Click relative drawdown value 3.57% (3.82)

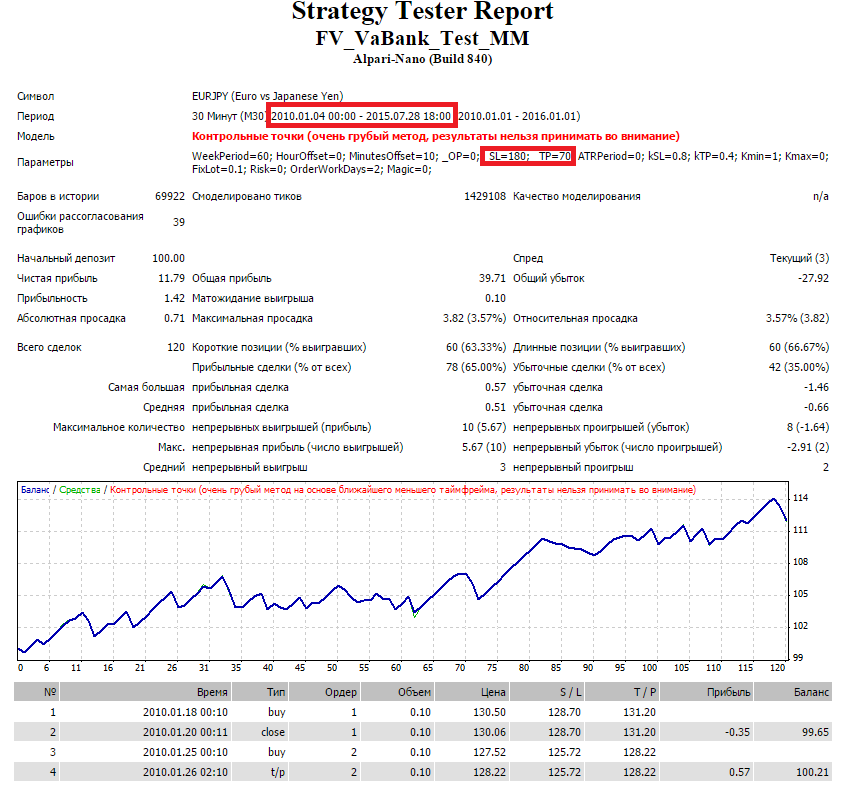coord(798,318)
